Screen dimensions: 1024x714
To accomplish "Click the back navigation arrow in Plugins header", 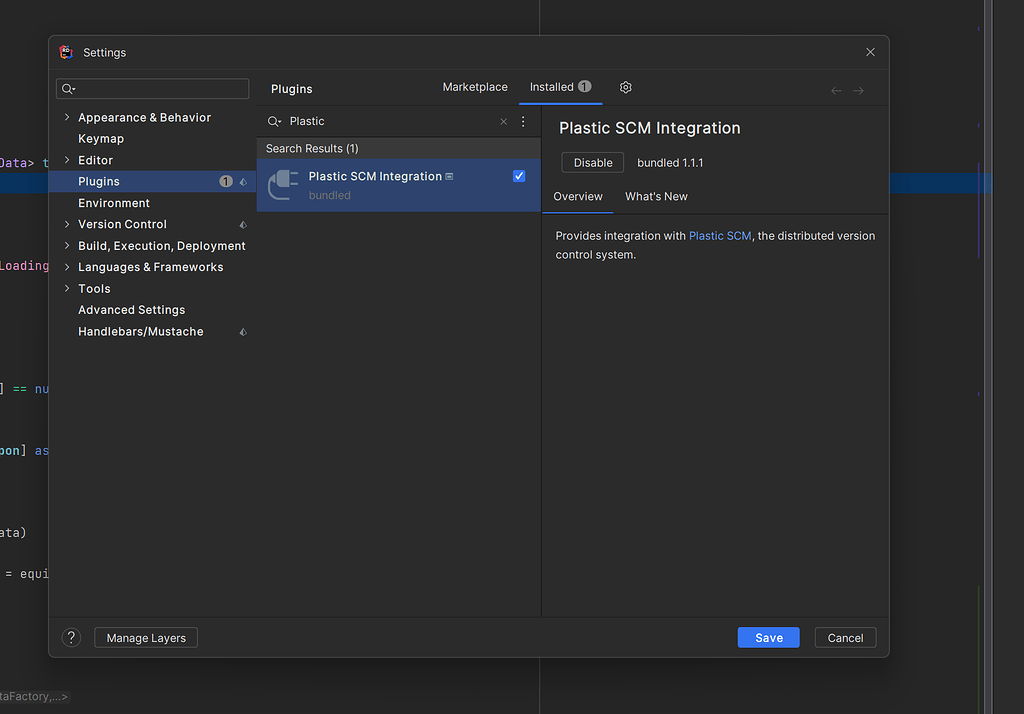I will (x=836, y=89).
